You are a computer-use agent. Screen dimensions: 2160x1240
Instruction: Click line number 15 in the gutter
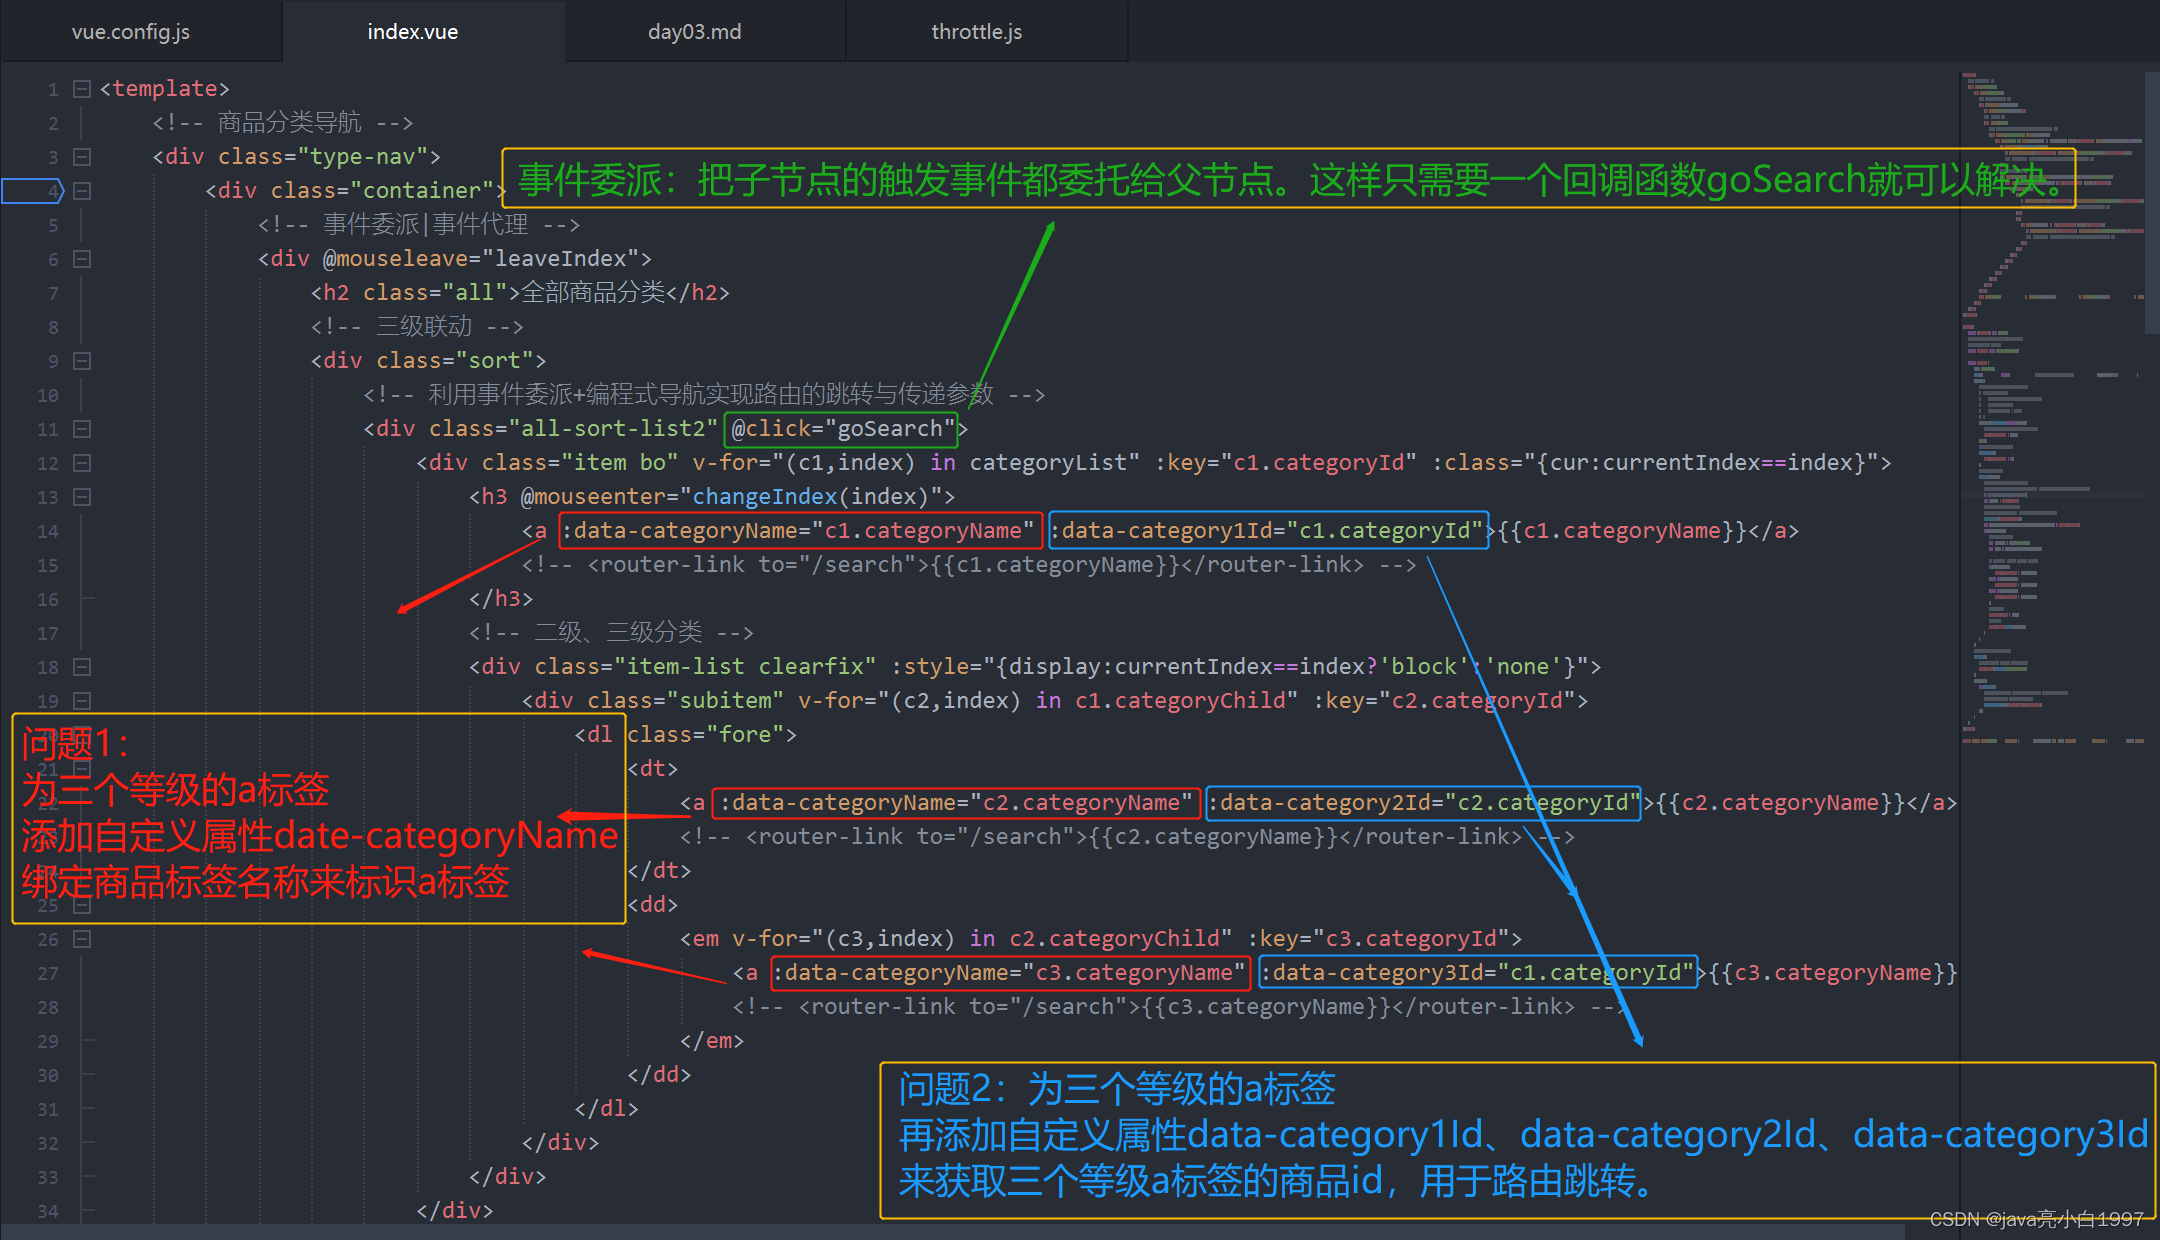(48, 566)
